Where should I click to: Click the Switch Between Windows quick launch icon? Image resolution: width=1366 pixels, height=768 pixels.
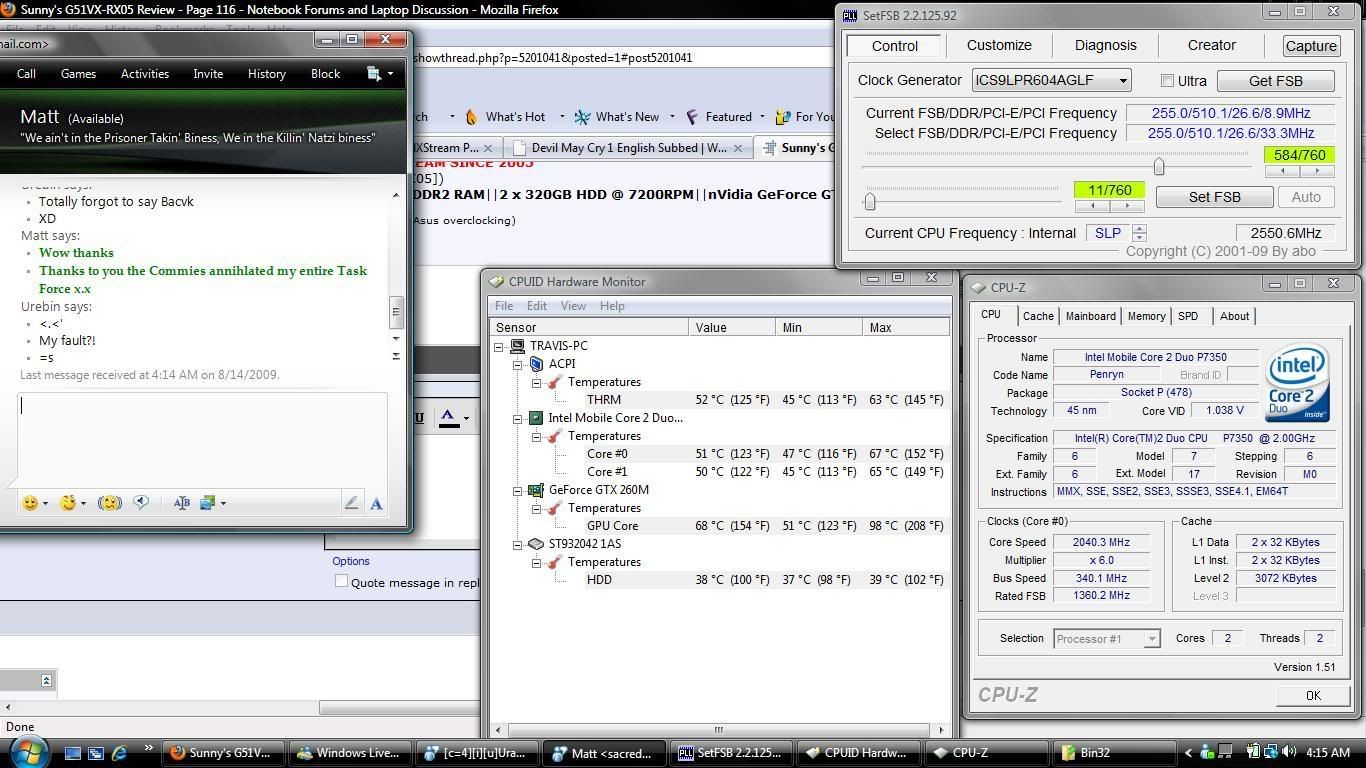pos(96,753)
